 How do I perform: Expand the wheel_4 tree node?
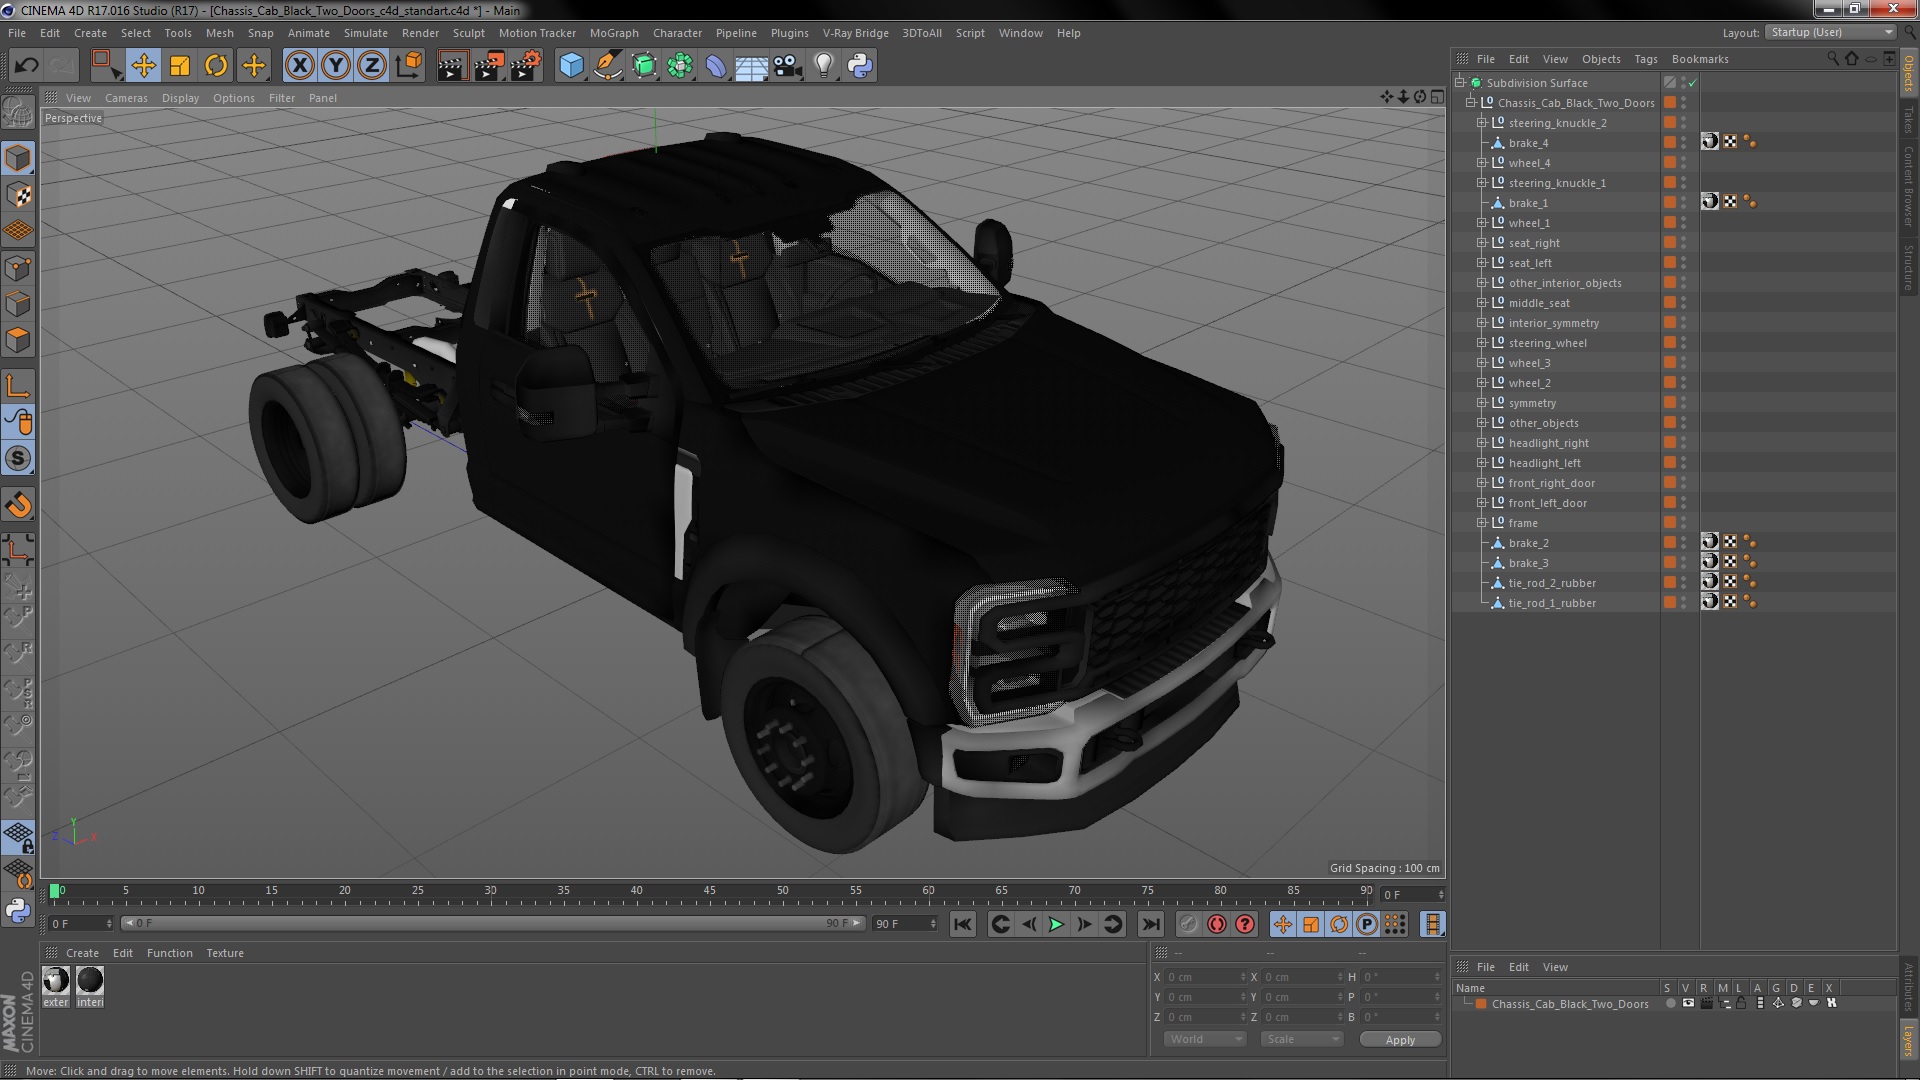click(x=1482, y=163)
